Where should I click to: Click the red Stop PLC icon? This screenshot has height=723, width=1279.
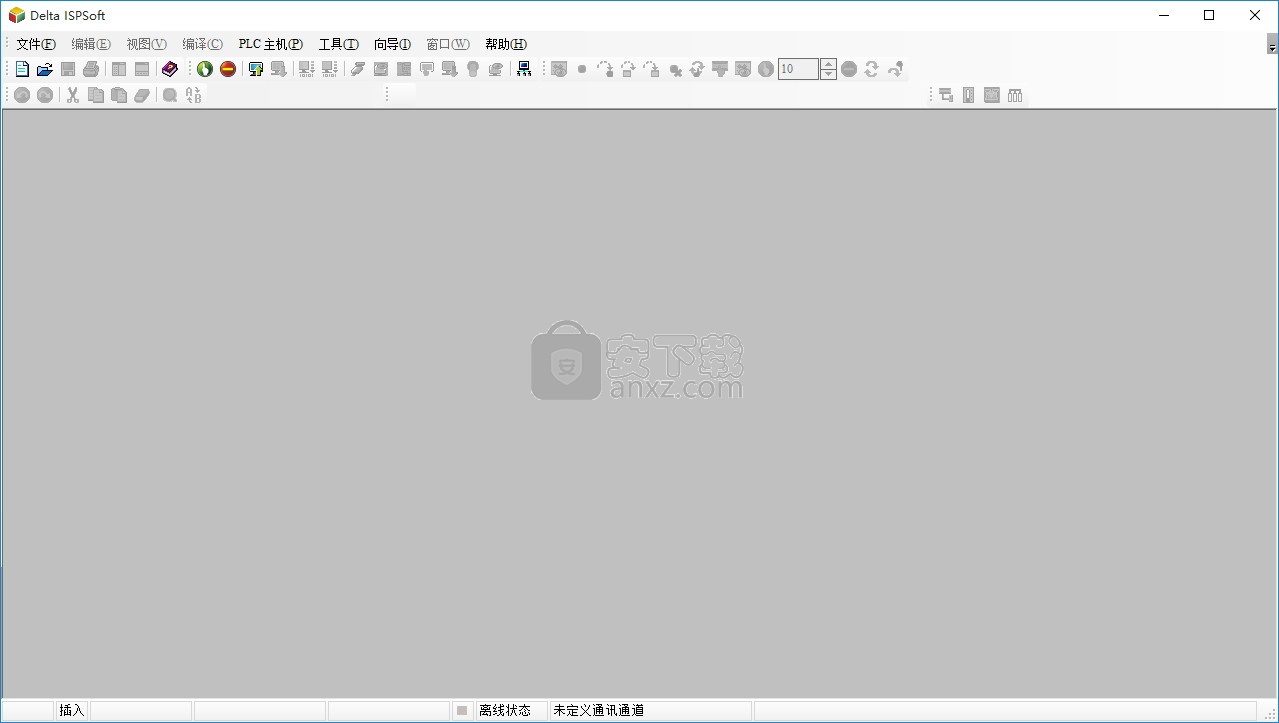tap(228, 69)
